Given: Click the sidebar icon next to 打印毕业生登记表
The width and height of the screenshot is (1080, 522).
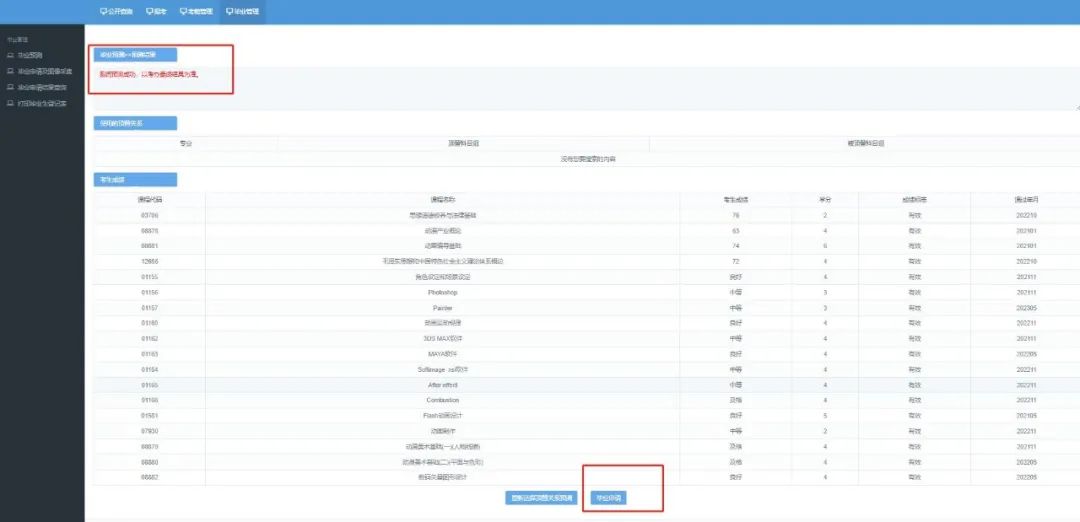Looking at the screenshot, I should pos(10,103).
